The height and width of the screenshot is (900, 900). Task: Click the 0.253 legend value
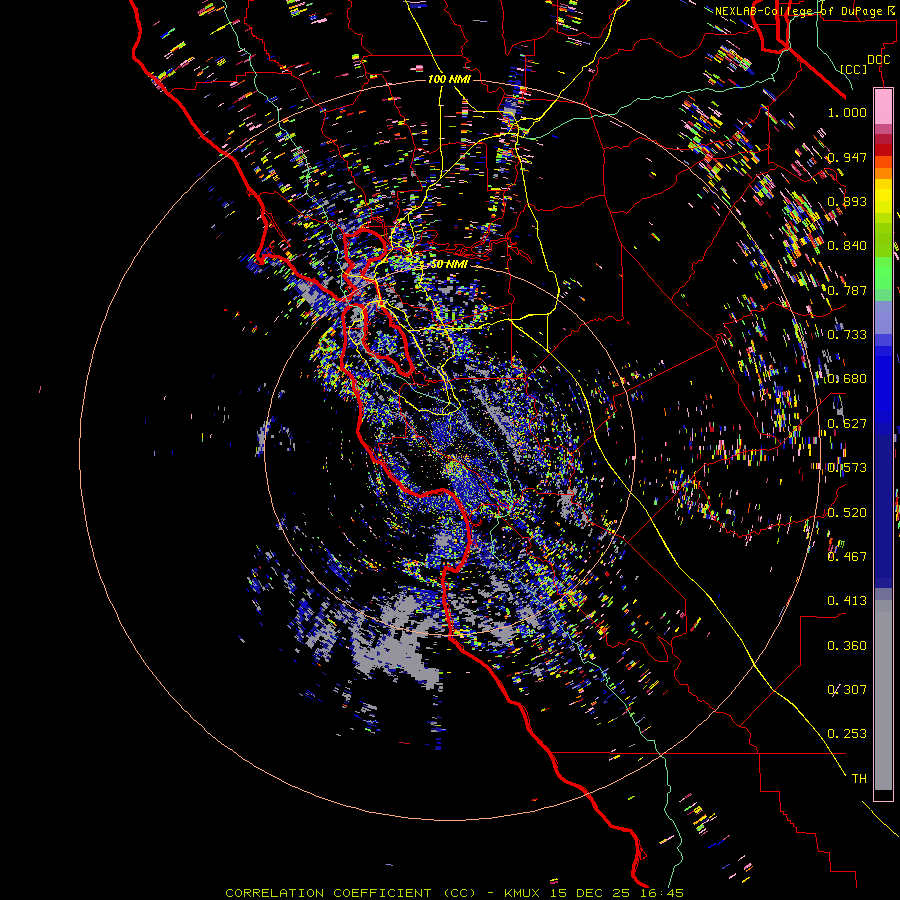[847, 734]
